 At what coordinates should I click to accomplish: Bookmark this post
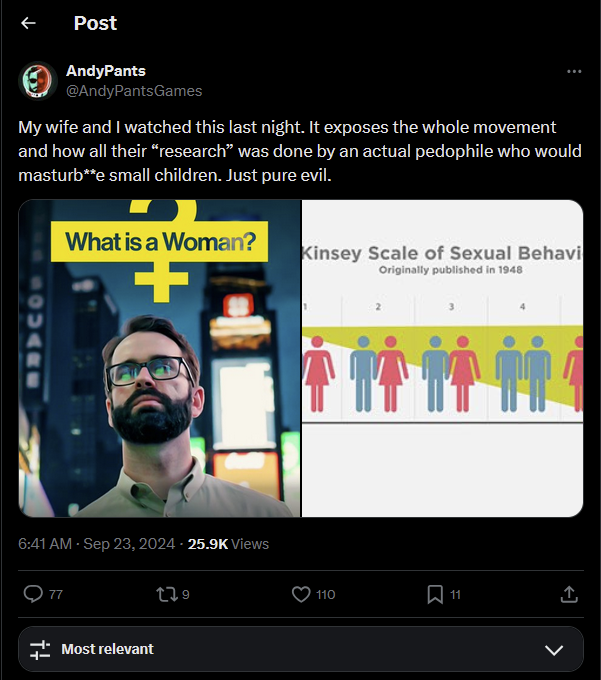tap(435, 594)
